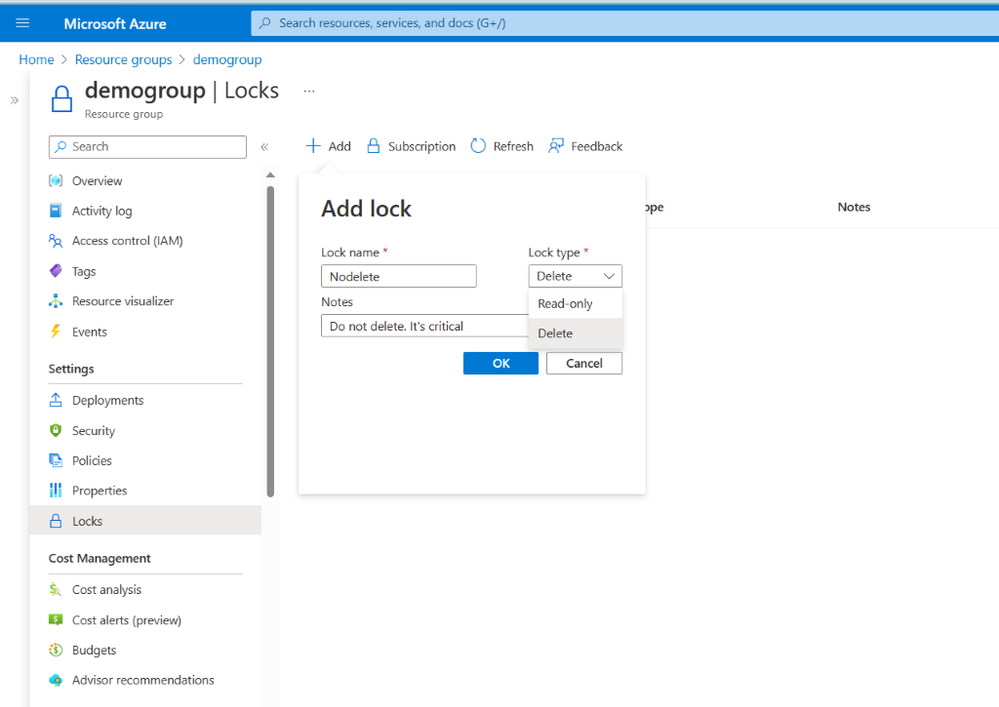The width and height of the screenshot is (999, 707).
Task: Click the Activity log icon
Action: (56, 211)
